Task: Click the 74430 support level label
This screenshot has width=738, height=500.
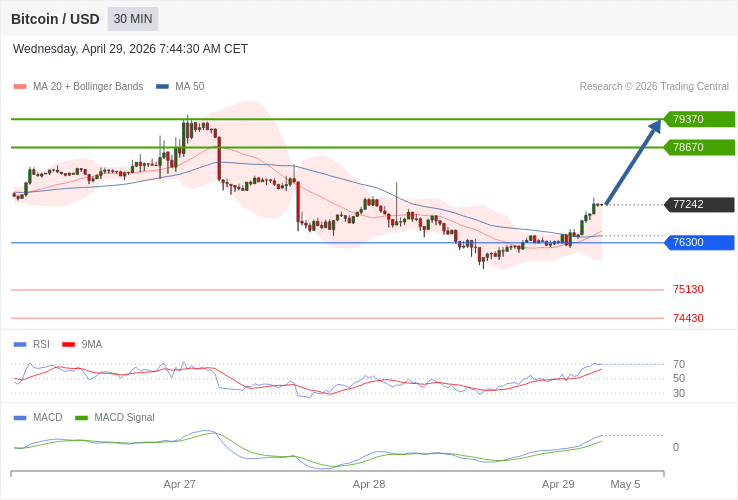Action: [688, 318]
